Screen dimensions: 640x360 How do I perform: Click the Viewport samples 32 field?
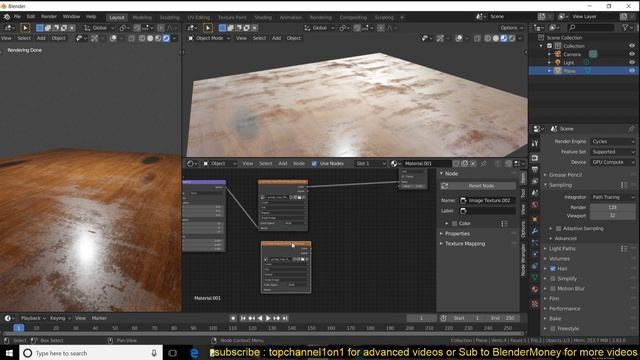pyautogui.click(x=613, y=216)
